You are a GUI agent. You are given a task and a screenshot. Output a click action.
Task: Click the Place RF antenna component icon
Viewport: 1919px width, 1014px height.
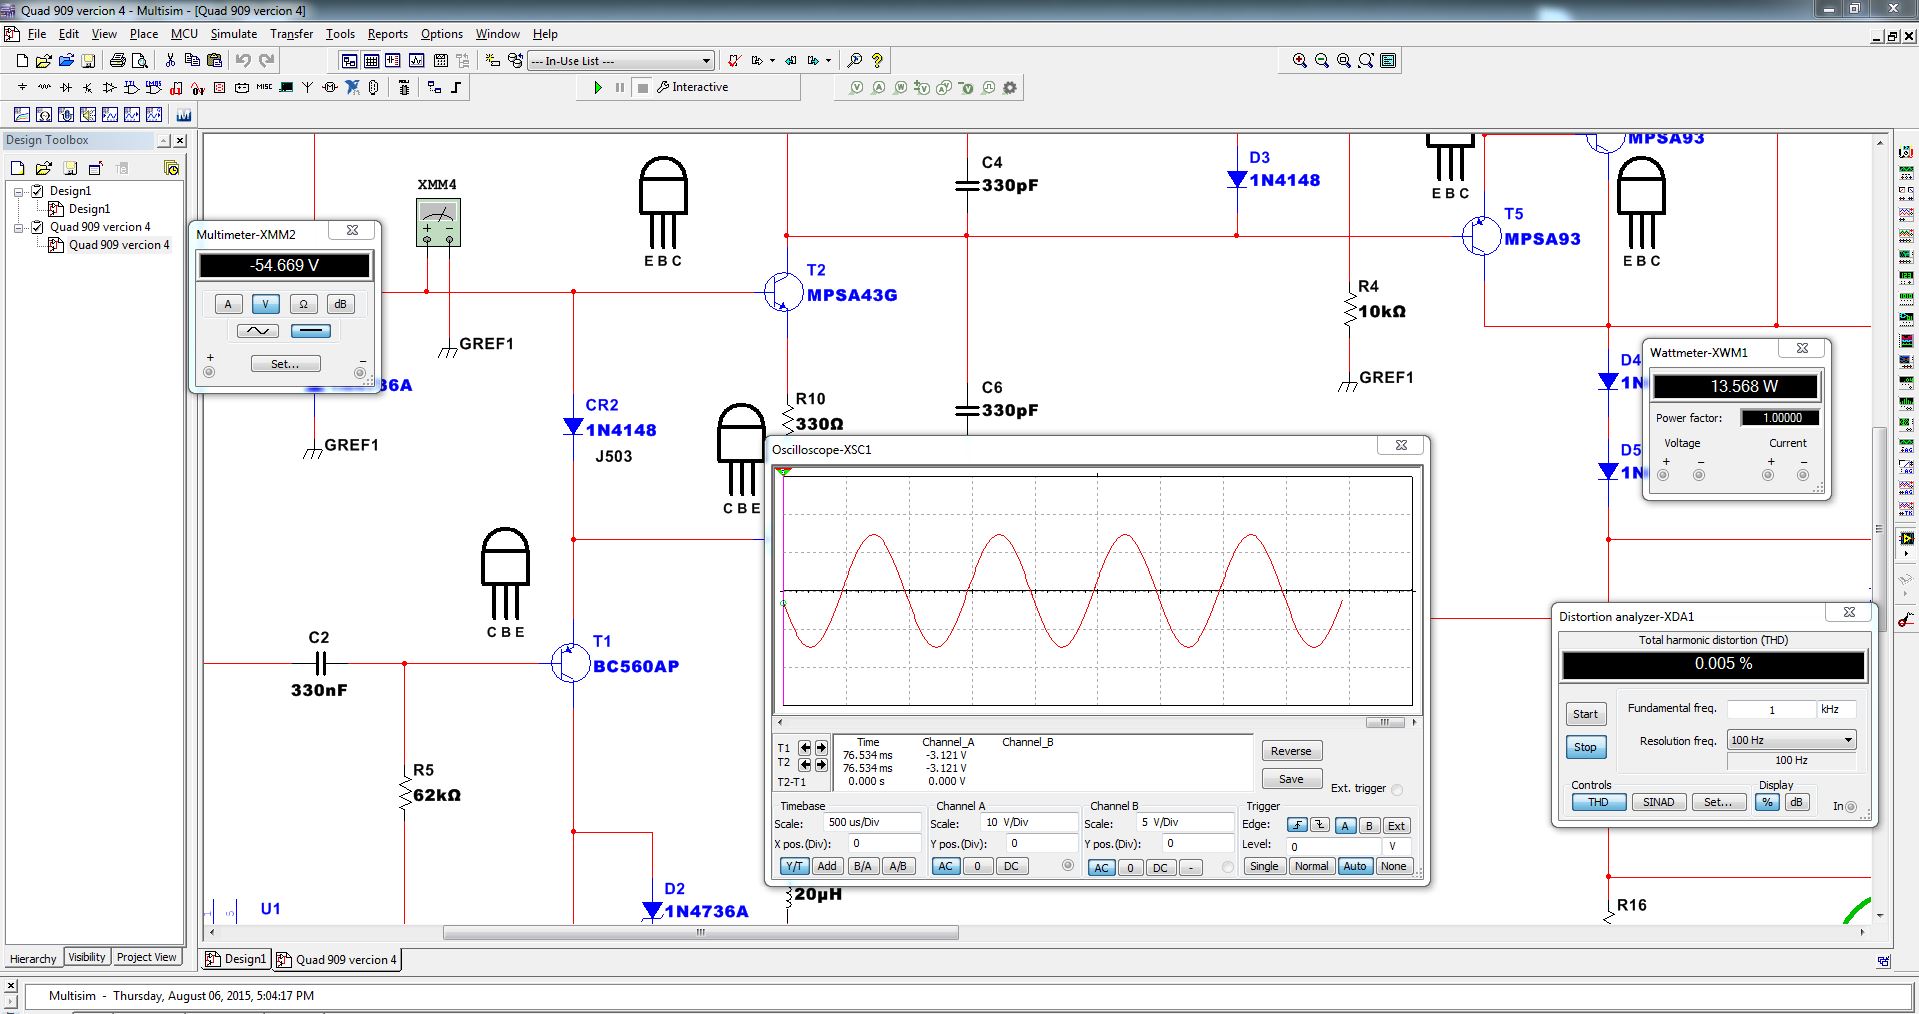(x=308, y=88)
